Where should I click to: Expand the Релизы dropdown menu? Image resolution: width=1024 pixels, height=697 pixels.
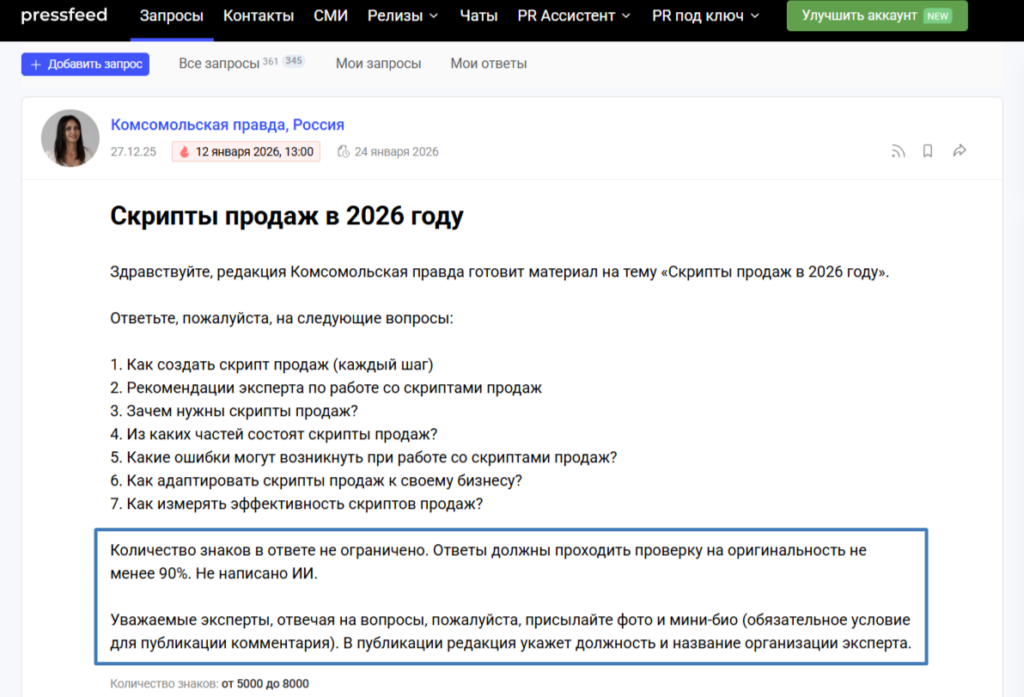click(403, 16)
